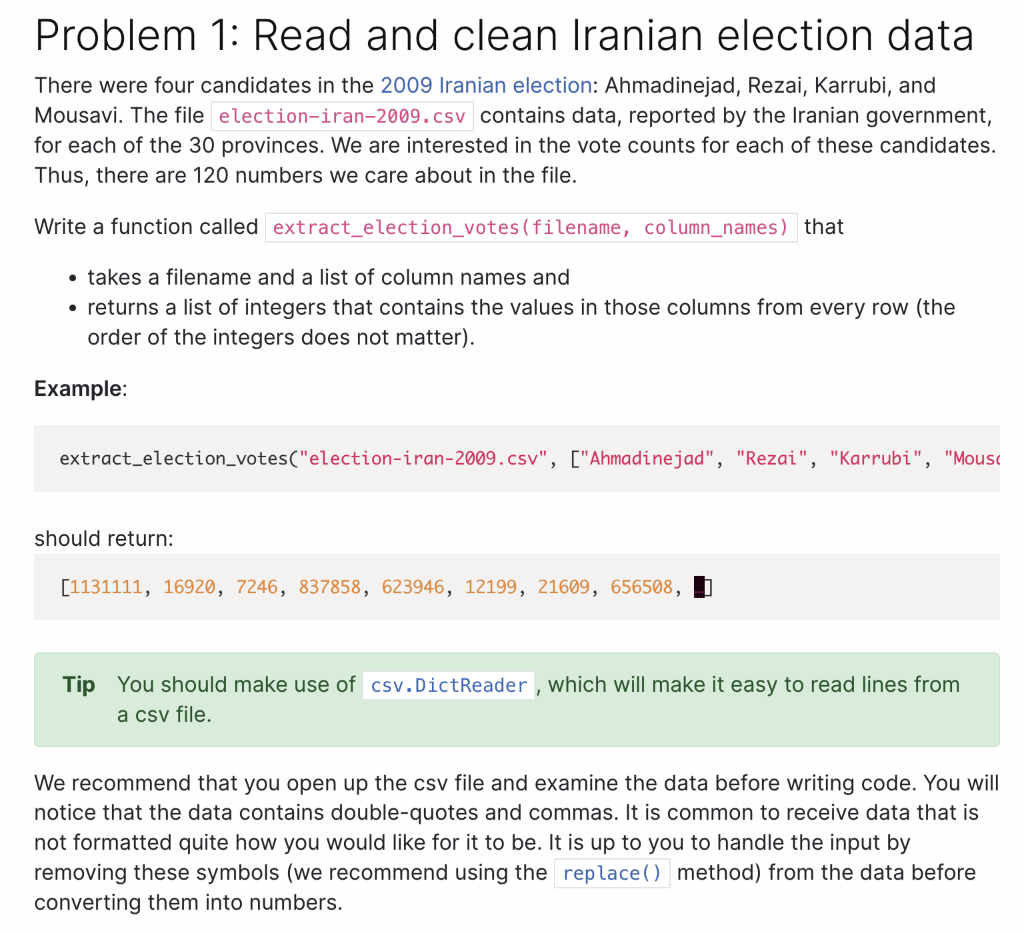Image resolution: width=1024 pixels, height=933 pixels.
Task: Click the number 656508 in the output
Action: pos(641,587)
